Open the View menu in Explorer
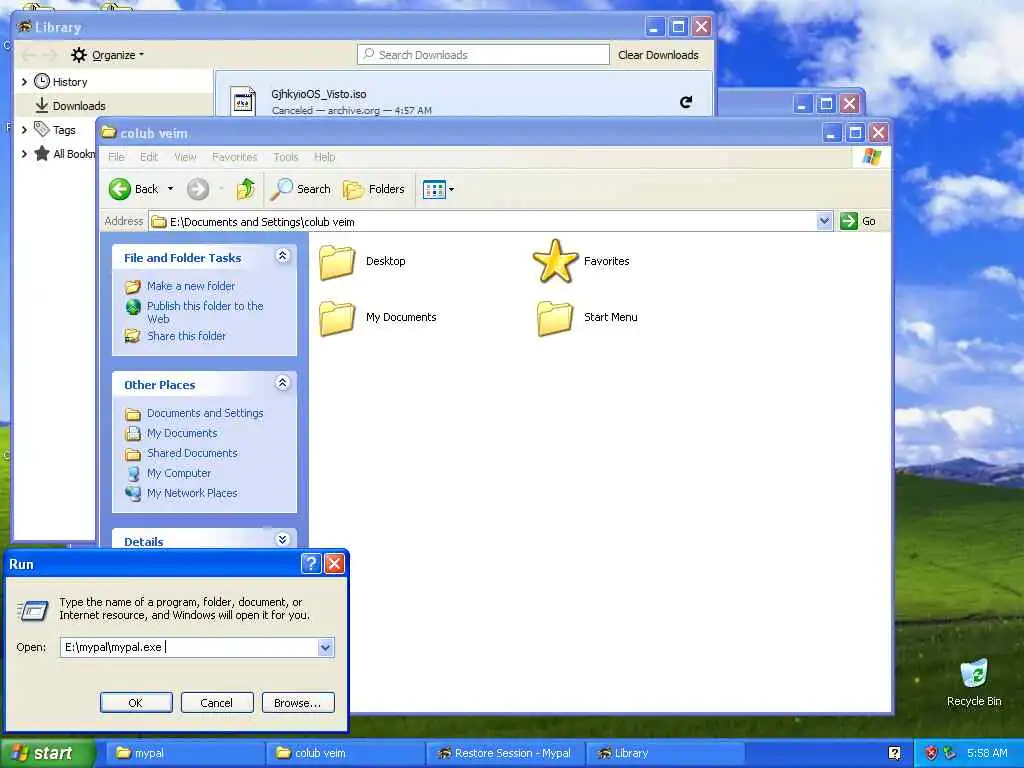This screenshot has height=768, width=1024. tap(185, 157)
